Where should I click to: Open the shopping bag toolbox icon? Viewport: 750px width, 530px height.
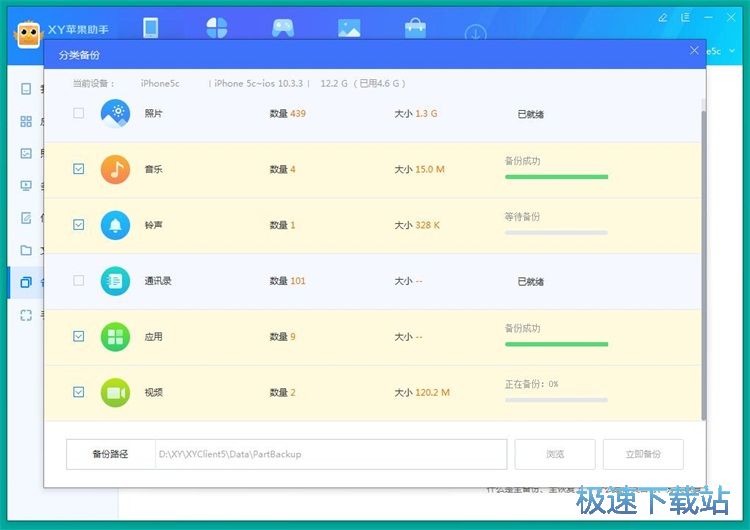click(x=415, y=28)
